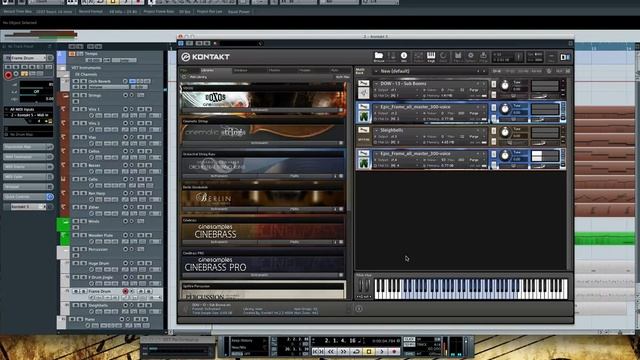Open Purge dropdown of DOW - 13 - Sub Booms
Viewport: 640px width, 360px height.
point(475,90)
